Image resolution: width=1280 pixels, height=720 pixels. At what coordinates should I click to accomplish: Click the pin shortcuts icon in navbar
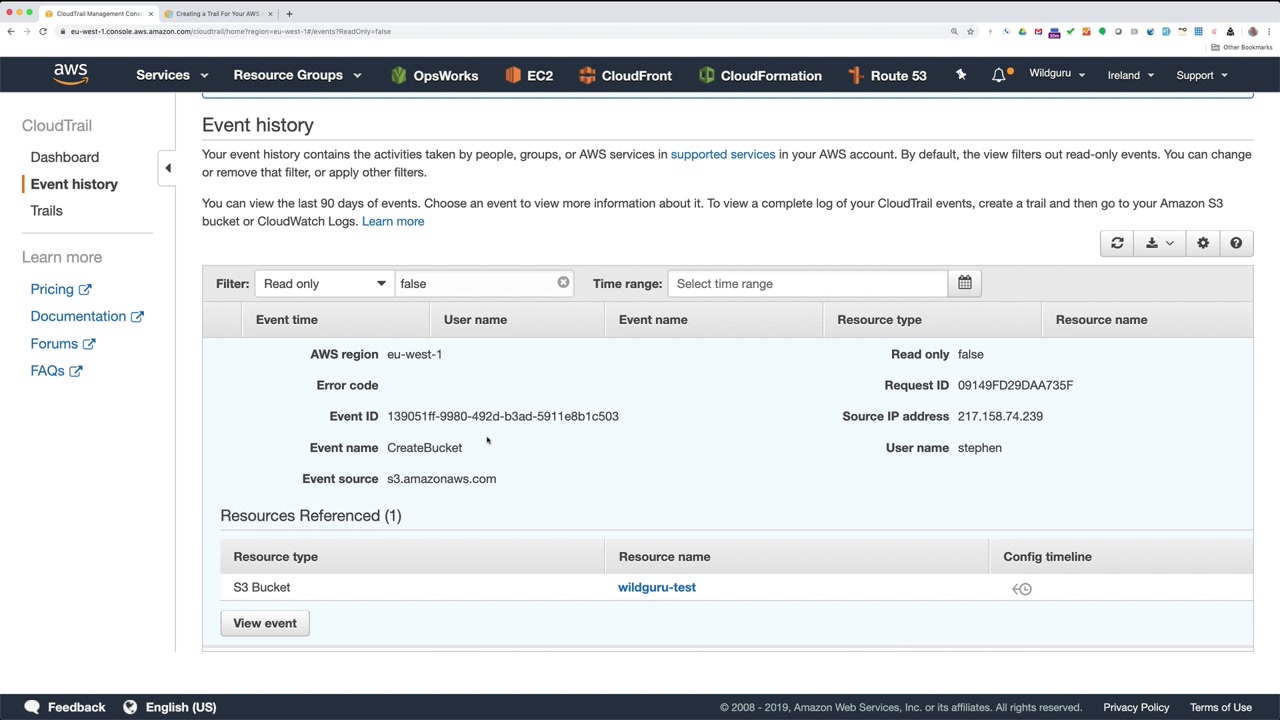point(961,75)
